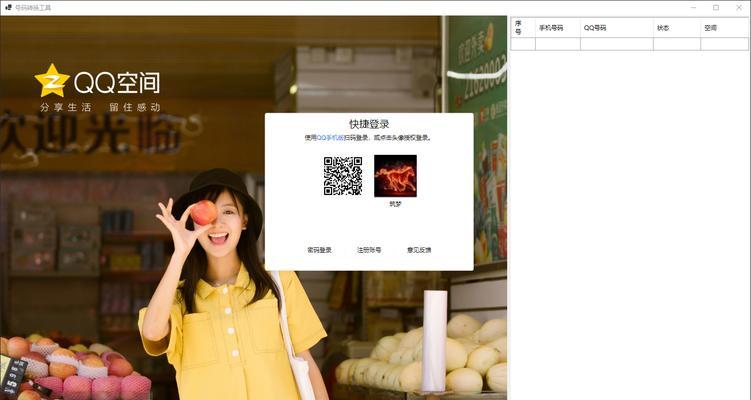Open the 意见反馈 feedback link
Screen dimensions: 751x400
point(419,250)
